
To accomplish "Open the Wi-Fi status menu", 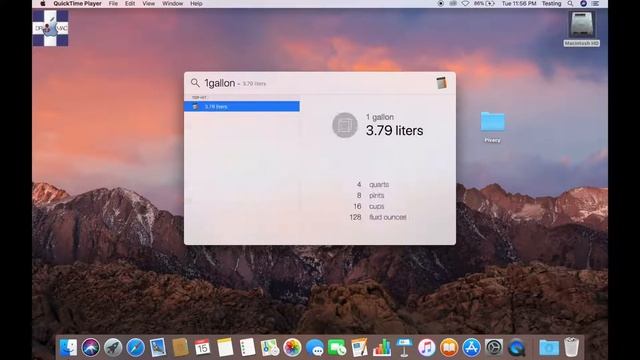I will point(465,4).
